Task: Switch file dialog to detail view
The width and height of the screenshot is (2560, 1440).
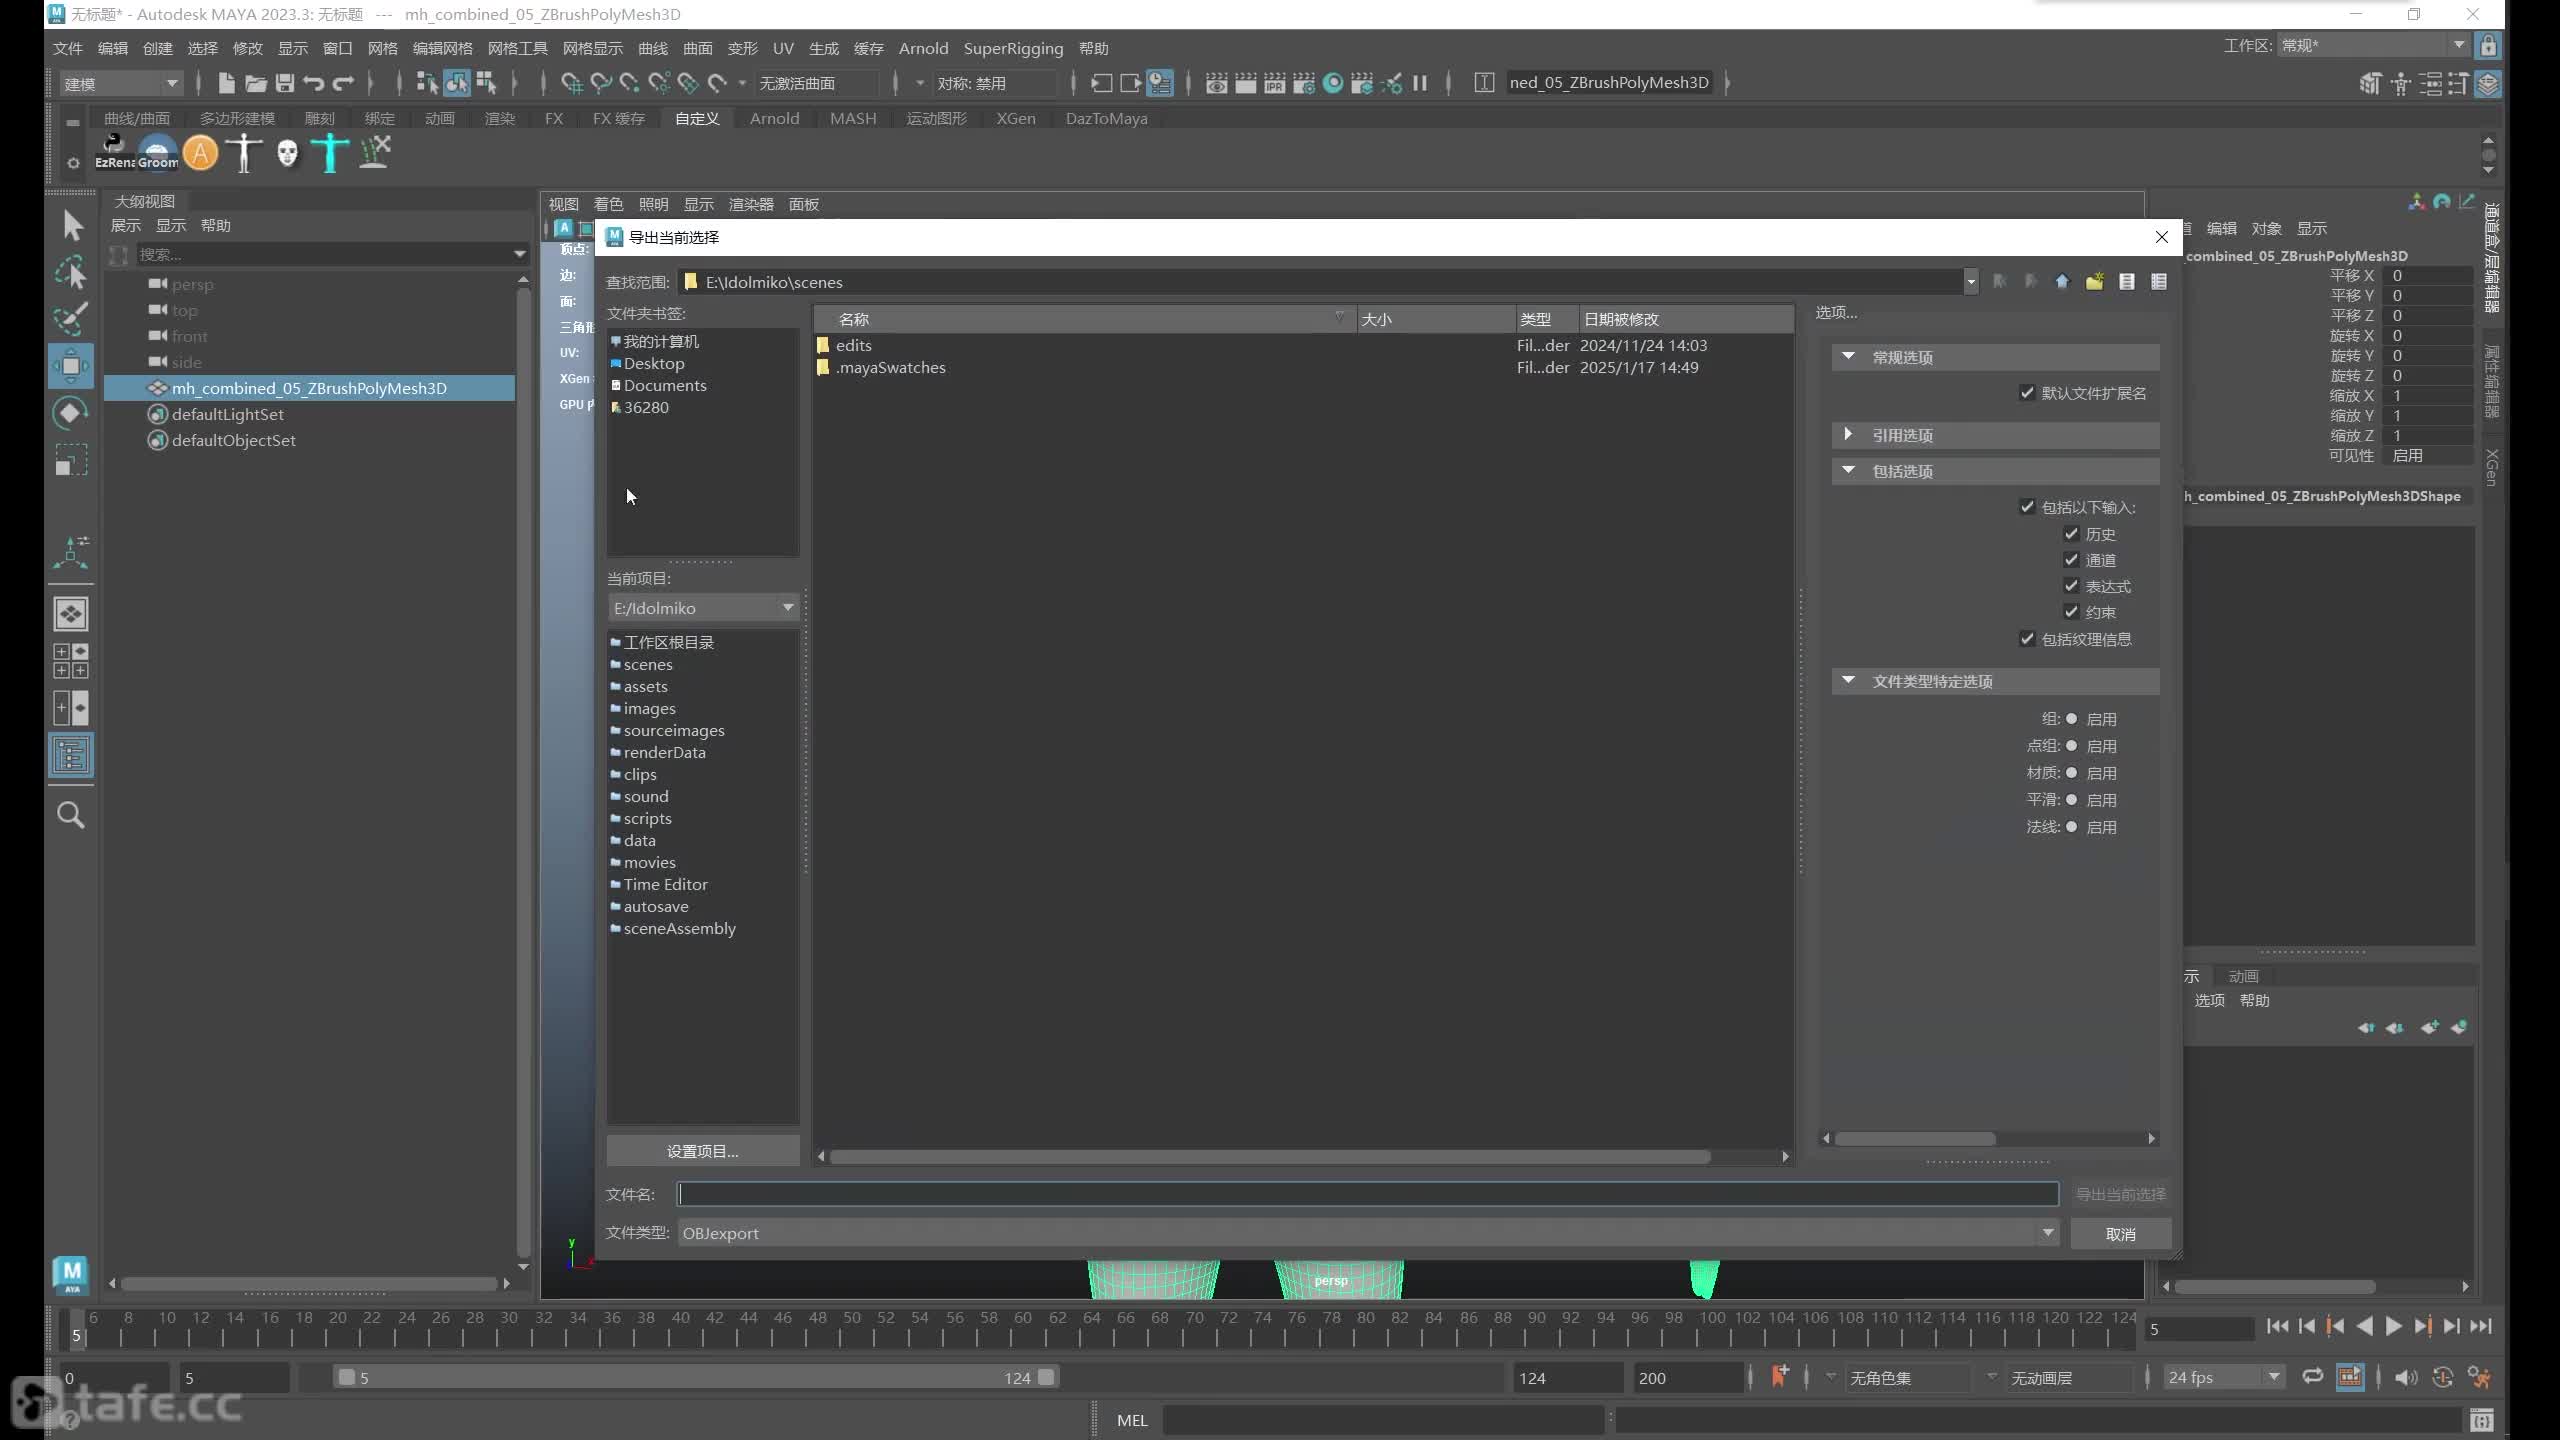Action: [2159, 282]
